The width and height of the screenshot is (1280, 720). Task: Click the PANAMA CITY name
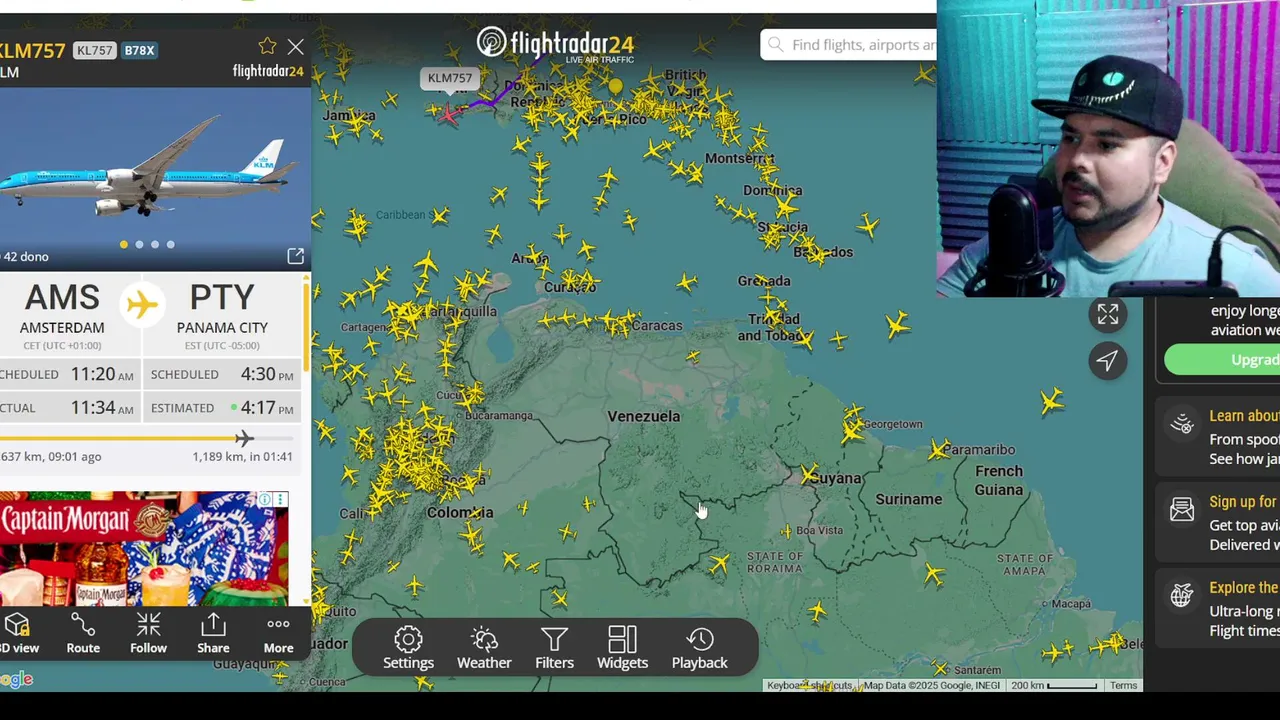(222, 328)
